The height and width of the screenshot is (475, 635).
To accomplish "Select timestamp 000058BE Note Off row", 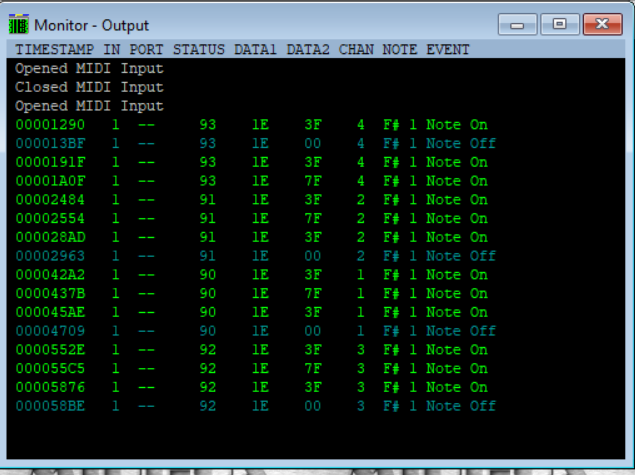I will [x=256, y=406].
